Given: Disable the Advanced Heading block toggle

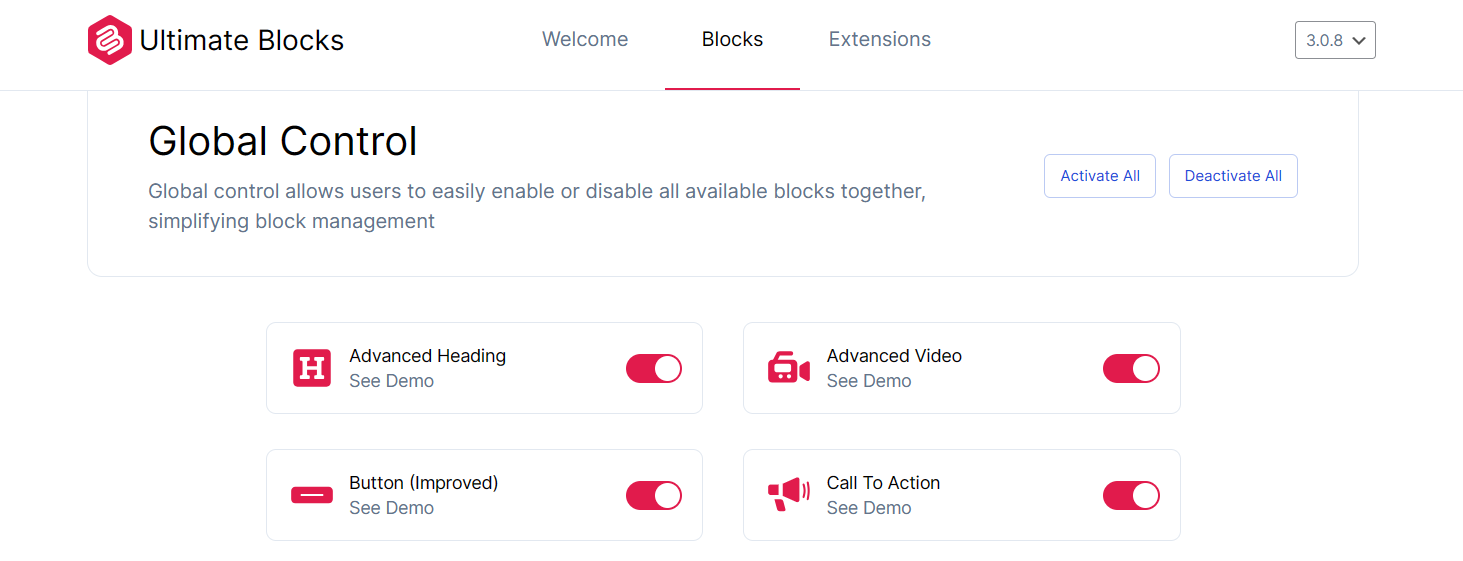Looking at the screenshot, I should coord(654,368).
